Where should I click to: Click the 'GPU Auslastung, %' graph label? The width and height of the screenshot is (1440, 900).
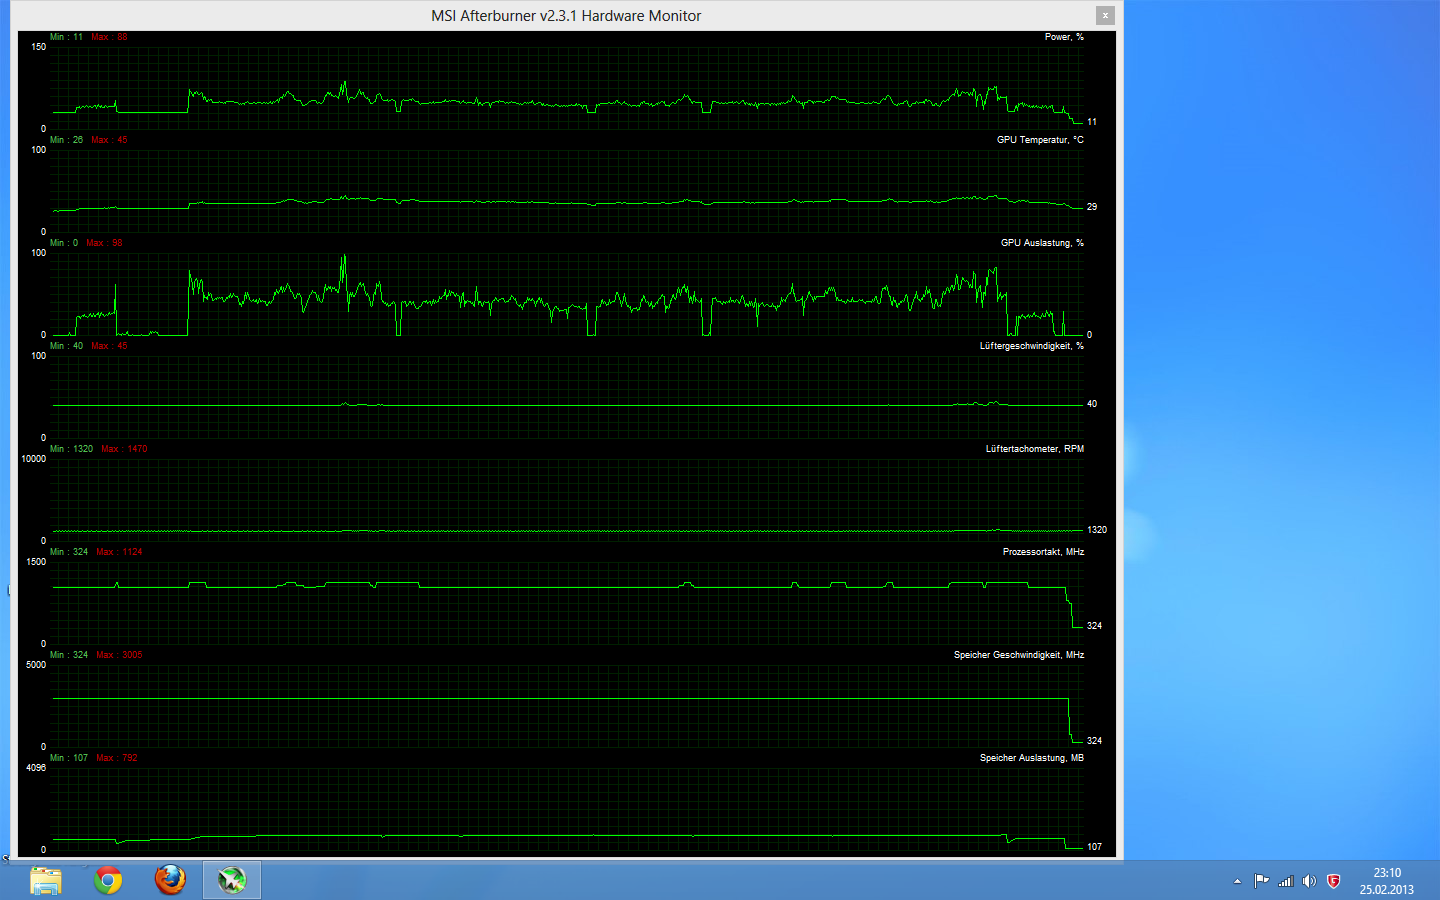[x=1042, y=243]
